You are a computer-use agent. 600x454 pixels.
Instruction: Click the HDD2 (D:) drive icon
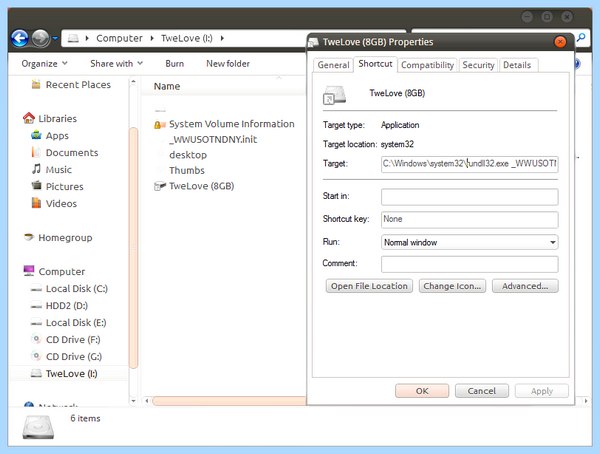tap(36, 305)
